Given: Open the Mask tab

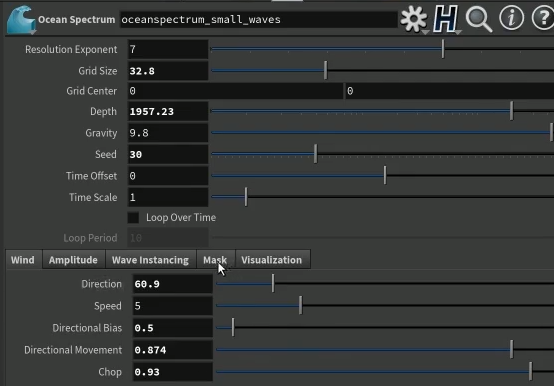Looking at the screenshot, I should (215, 260).
